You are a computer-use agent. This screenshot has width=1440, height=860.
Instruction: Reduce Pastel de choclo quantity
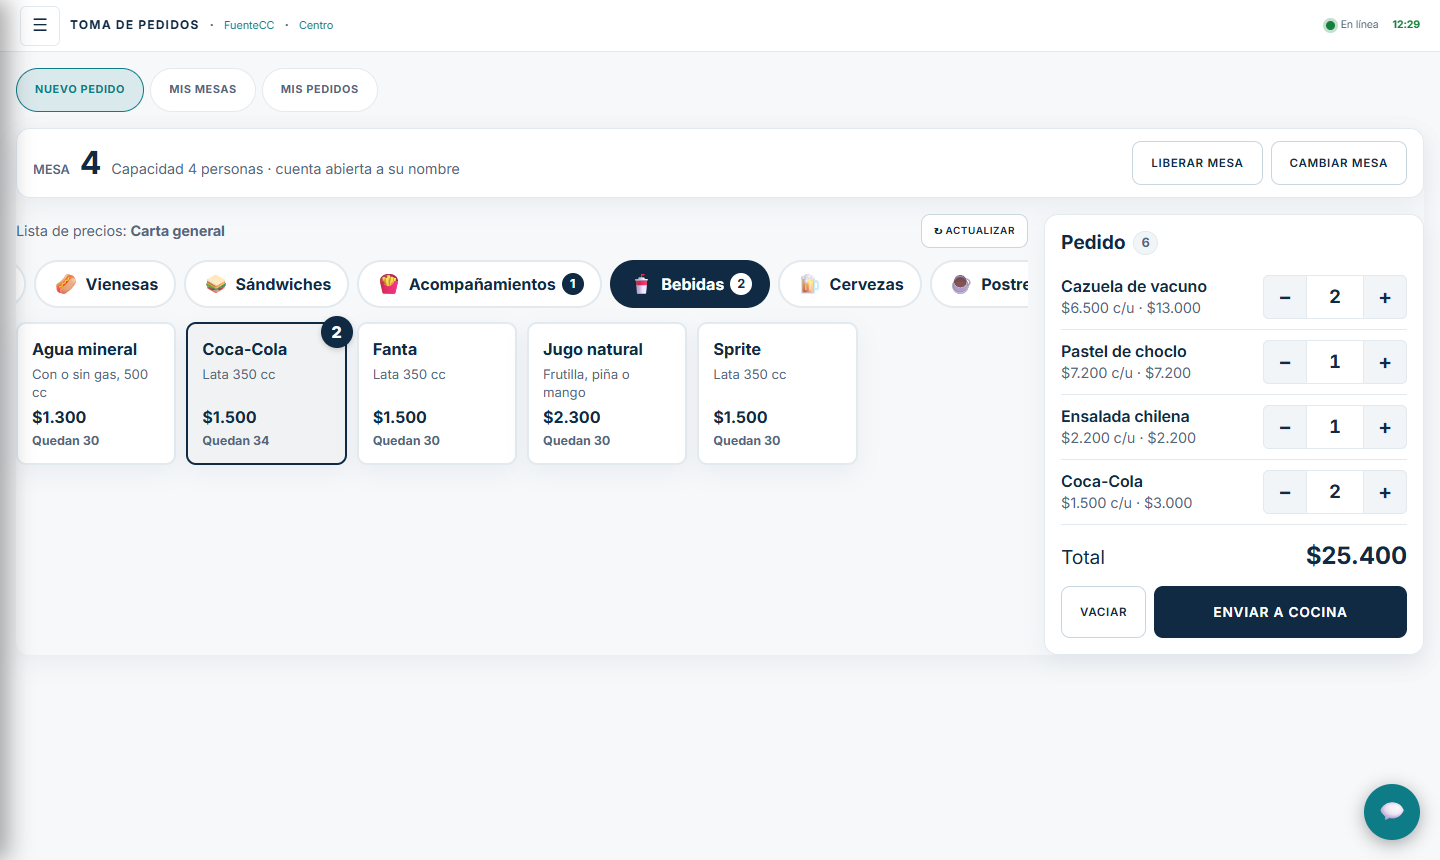click(x=1285, y=362)
